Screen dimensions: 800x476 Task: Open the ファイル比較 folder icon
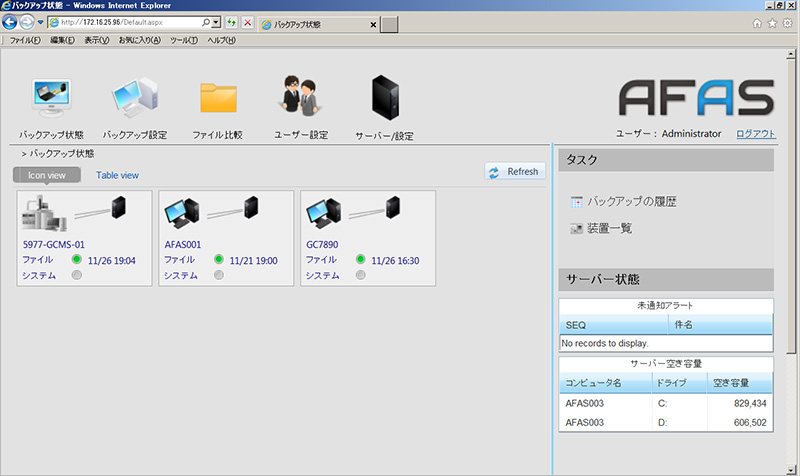[x=218, y=97]
